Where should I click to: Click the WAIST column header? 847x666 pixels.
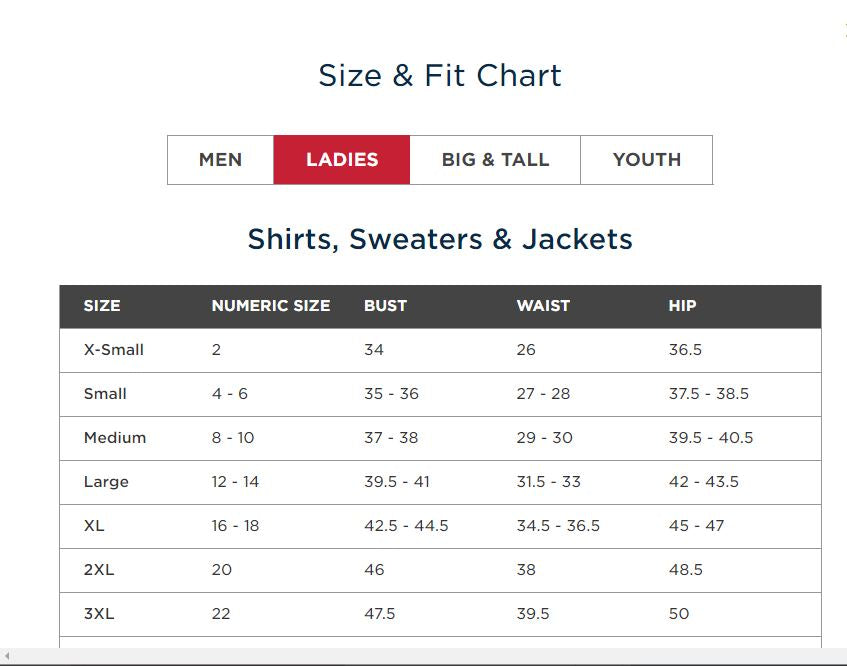543,306
